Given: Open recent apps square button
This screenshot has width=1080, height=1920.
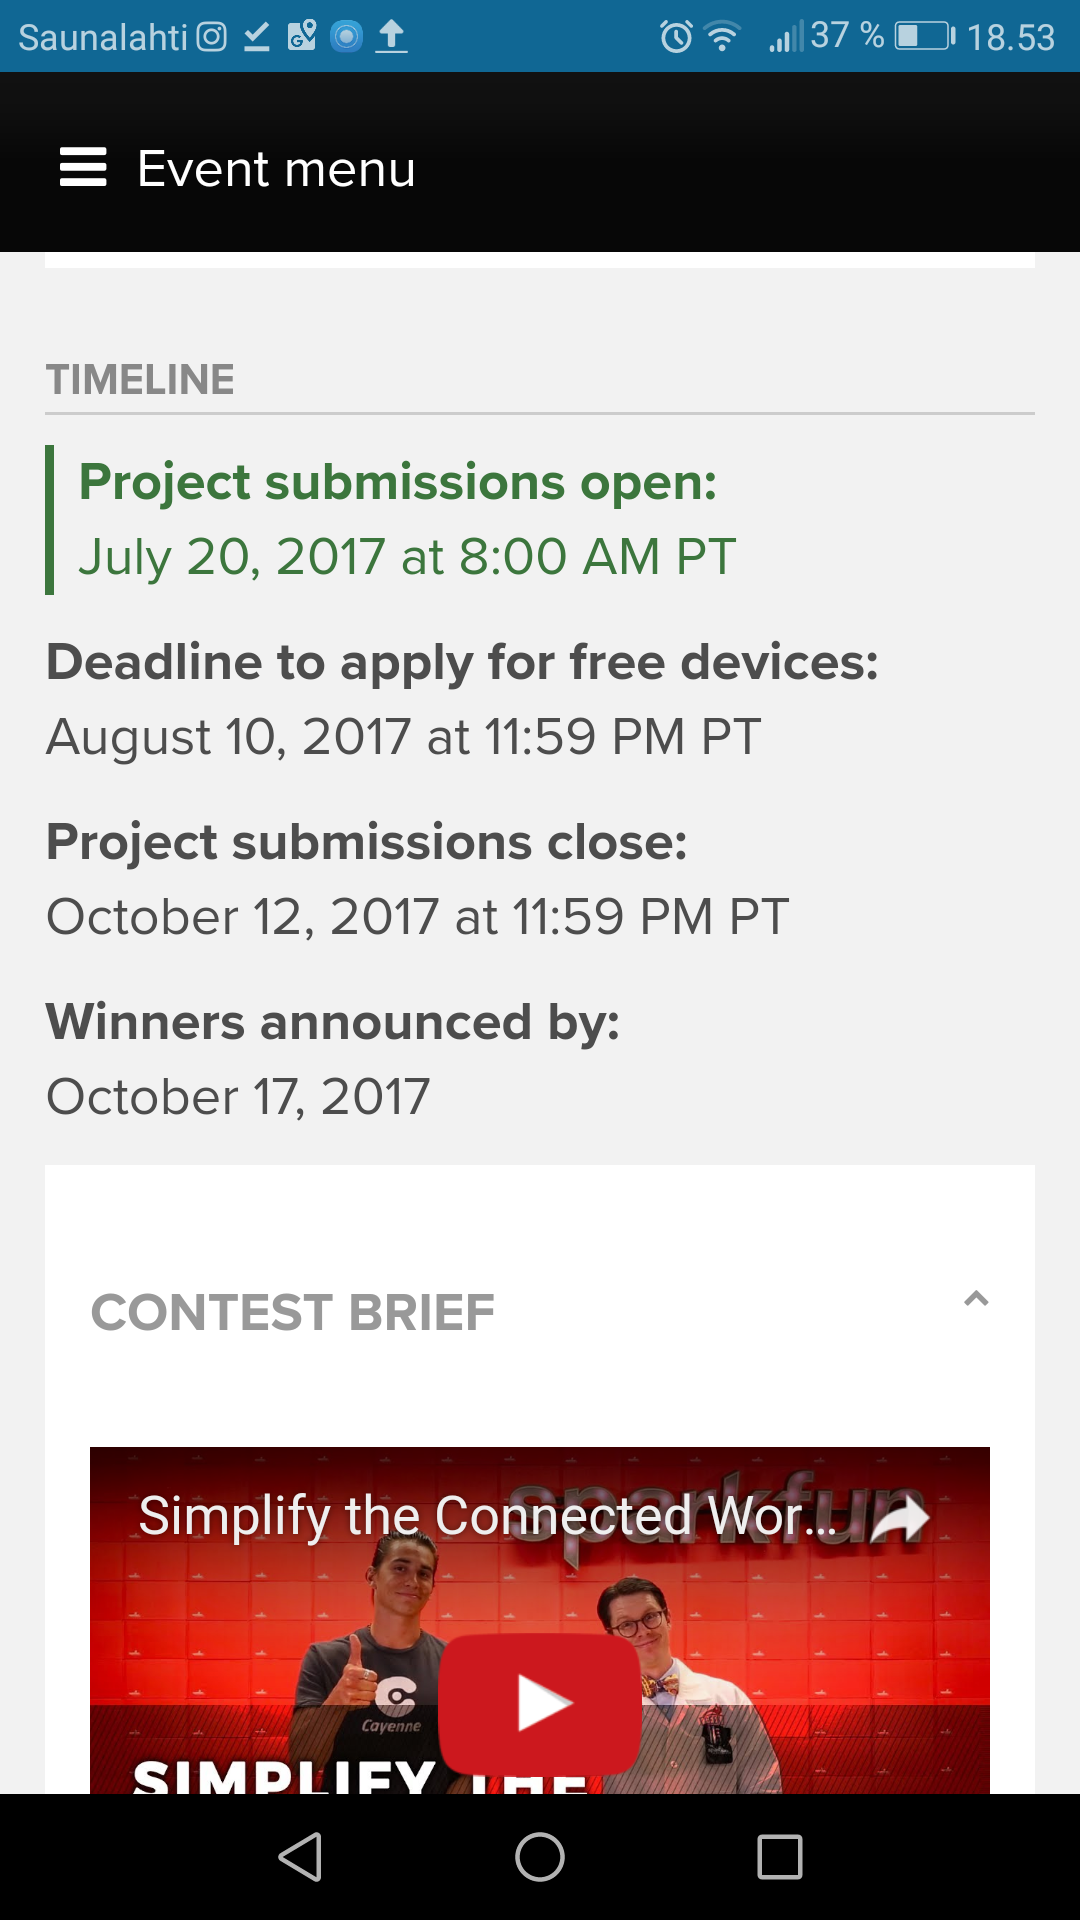Looking at the screenshot, I should (780, 1857).
